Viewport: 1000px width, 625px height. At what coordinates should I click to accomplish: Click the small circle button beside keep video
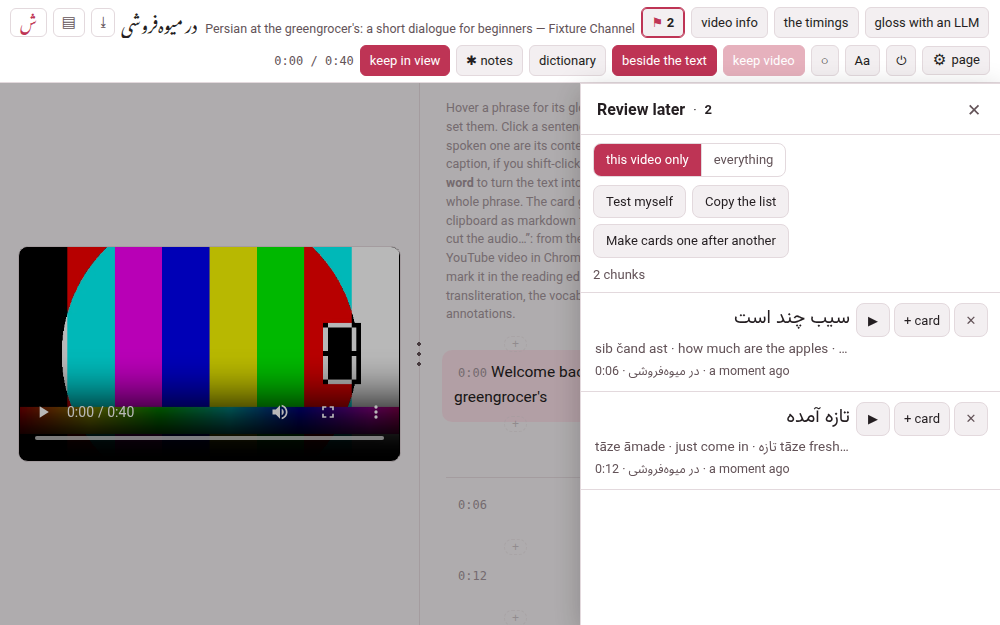click(x=825, y=61)
